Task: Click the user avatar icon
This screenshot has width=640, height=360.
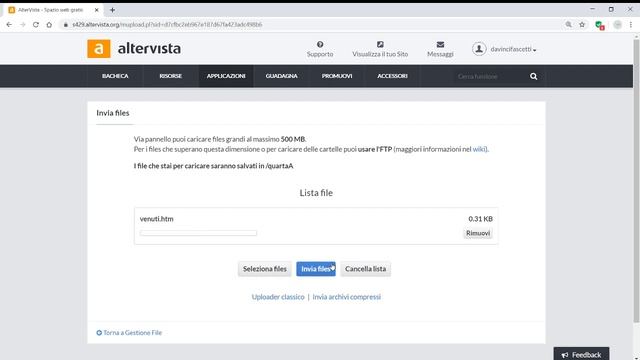Action: pos(479,49)
